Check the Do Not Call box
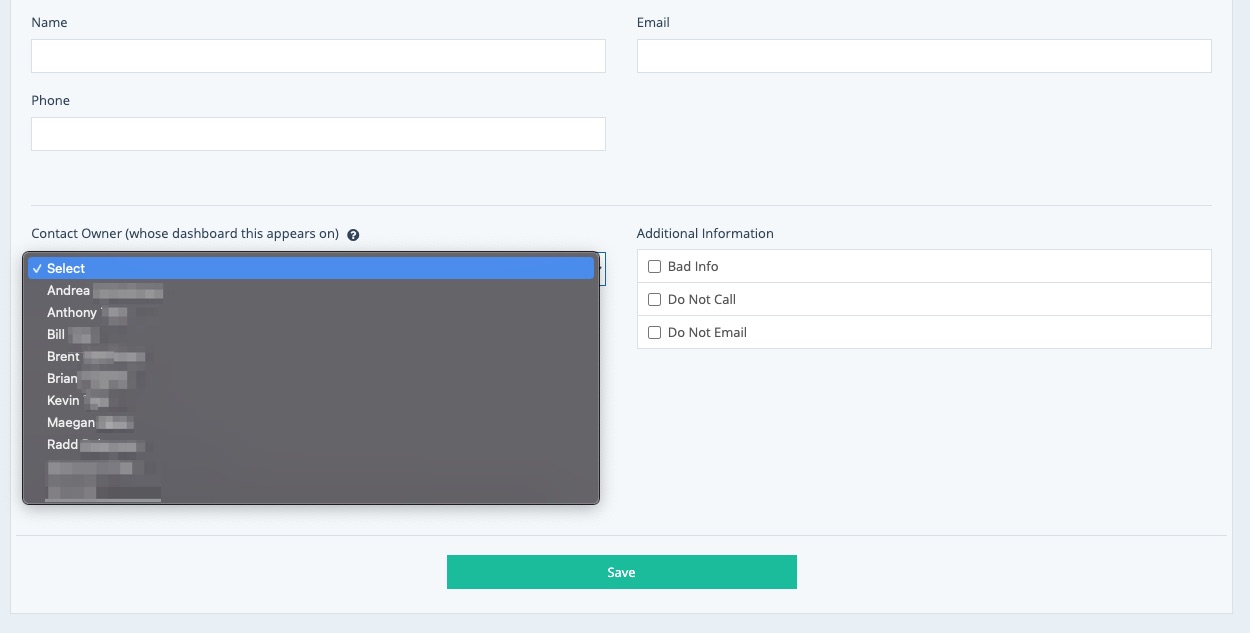1250x633 pixels. coord(655,300)
